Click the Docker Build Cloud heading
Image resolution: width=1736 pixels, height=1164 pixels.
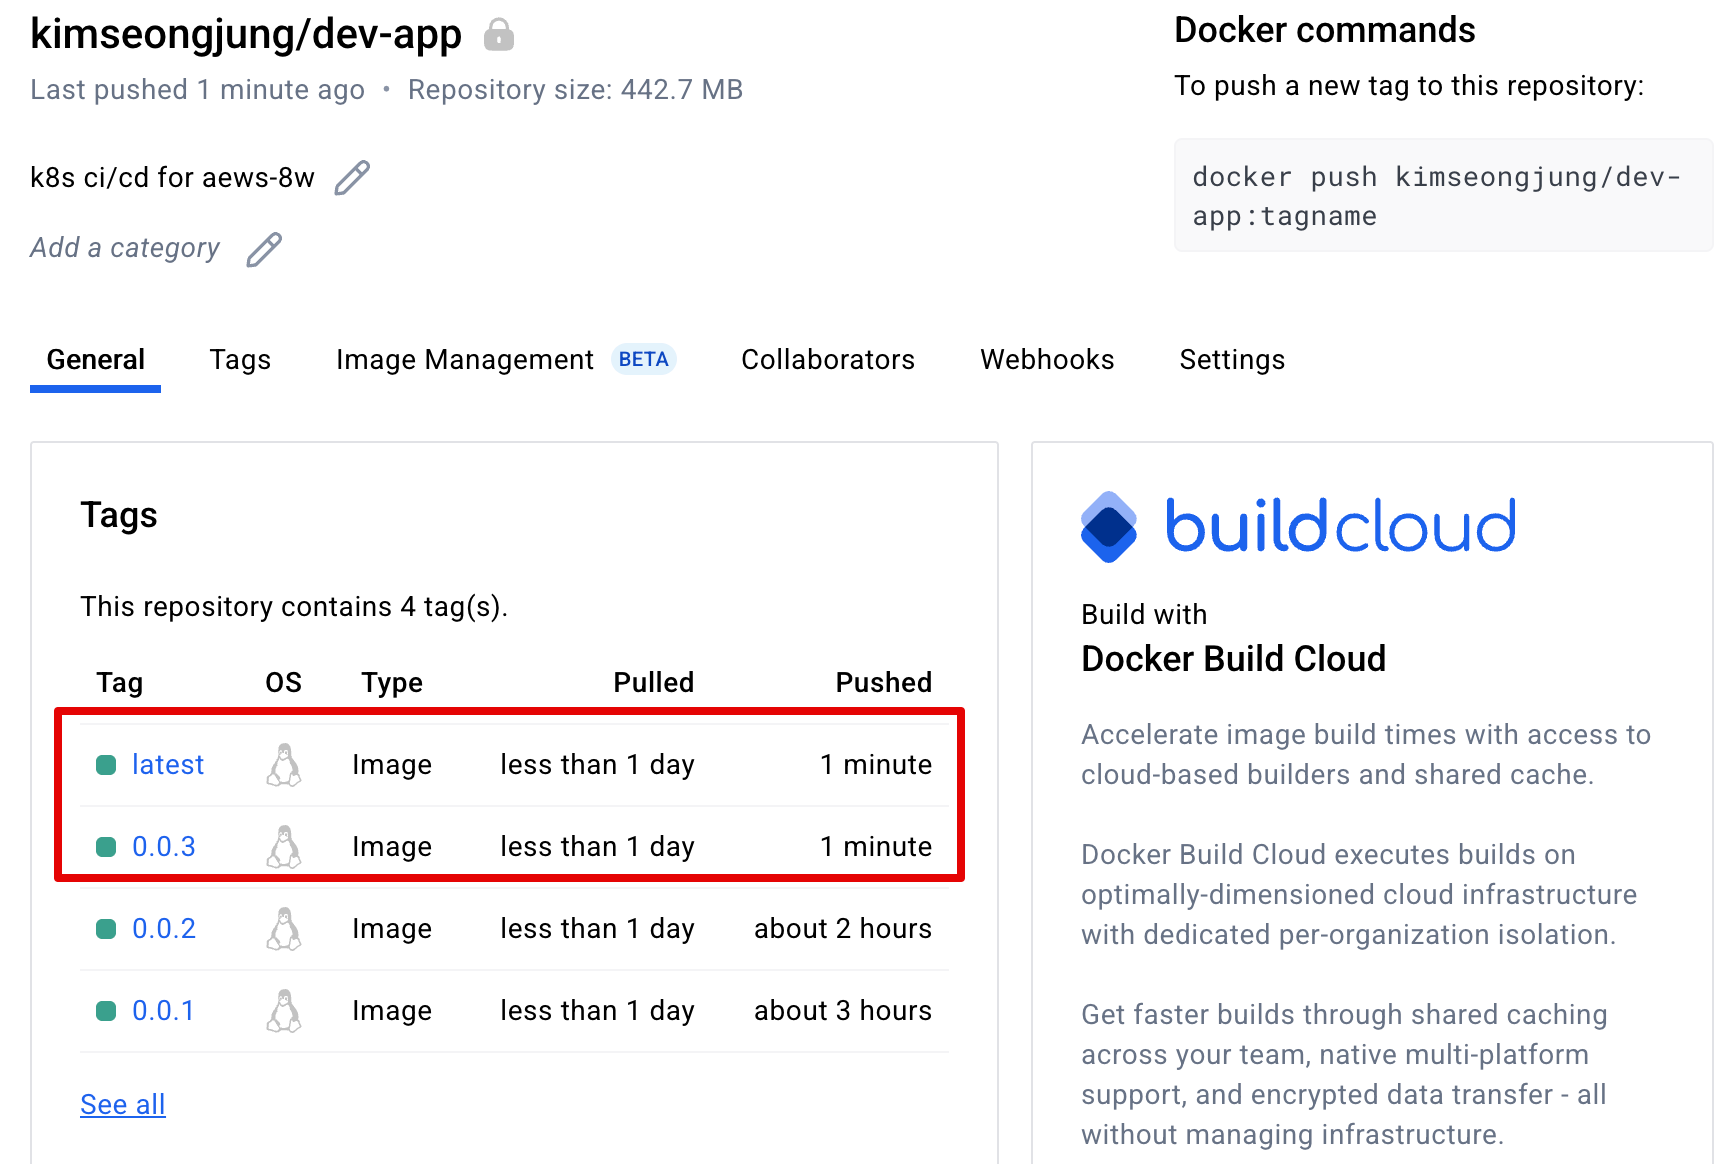[1234, 659]
